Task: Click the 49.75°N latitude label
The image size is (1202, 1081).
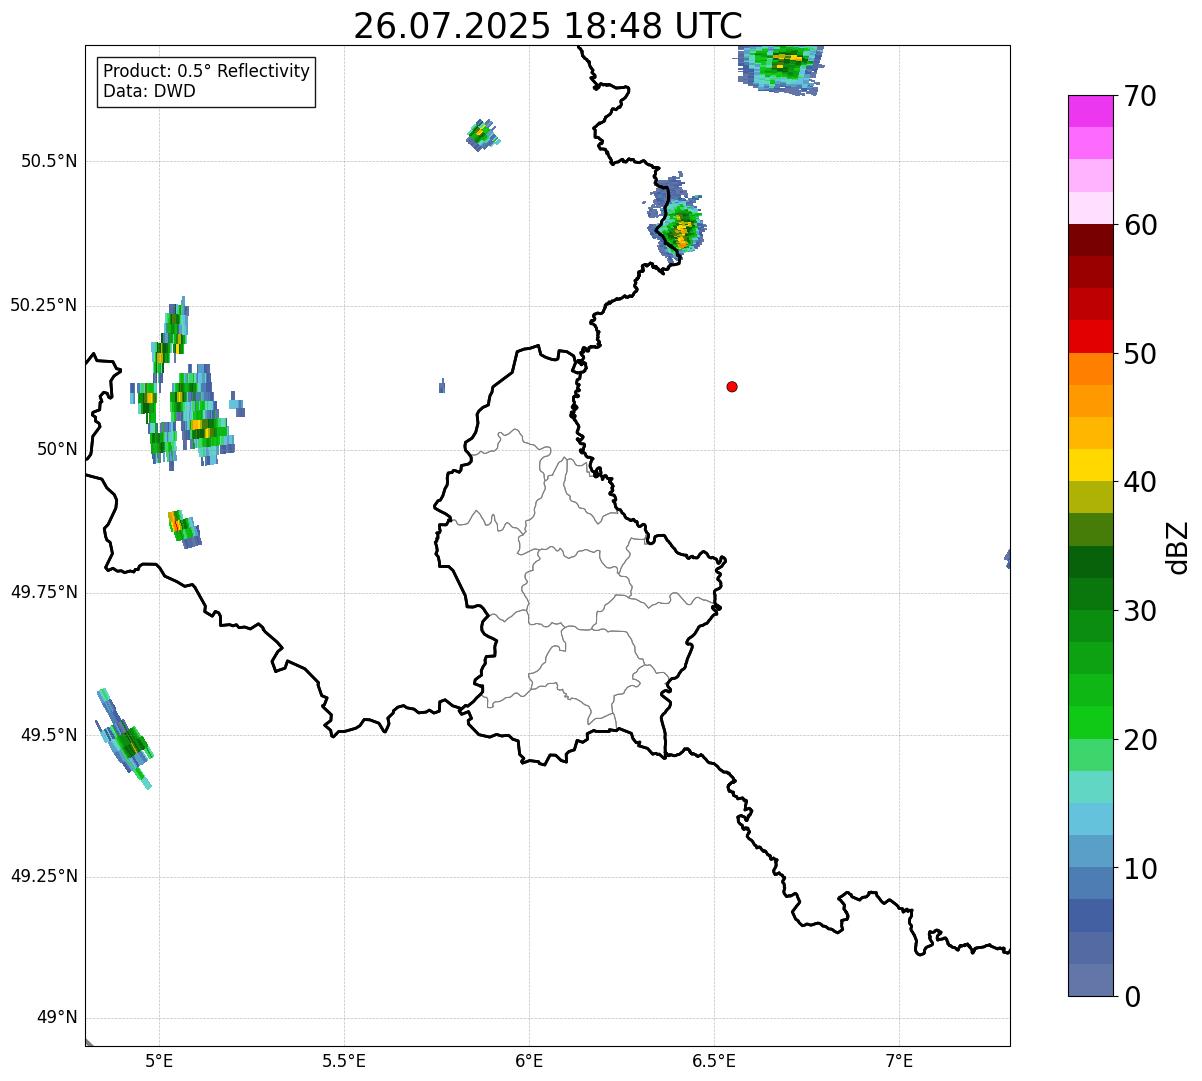Action: pyautogui.click(x=44, y=592)
